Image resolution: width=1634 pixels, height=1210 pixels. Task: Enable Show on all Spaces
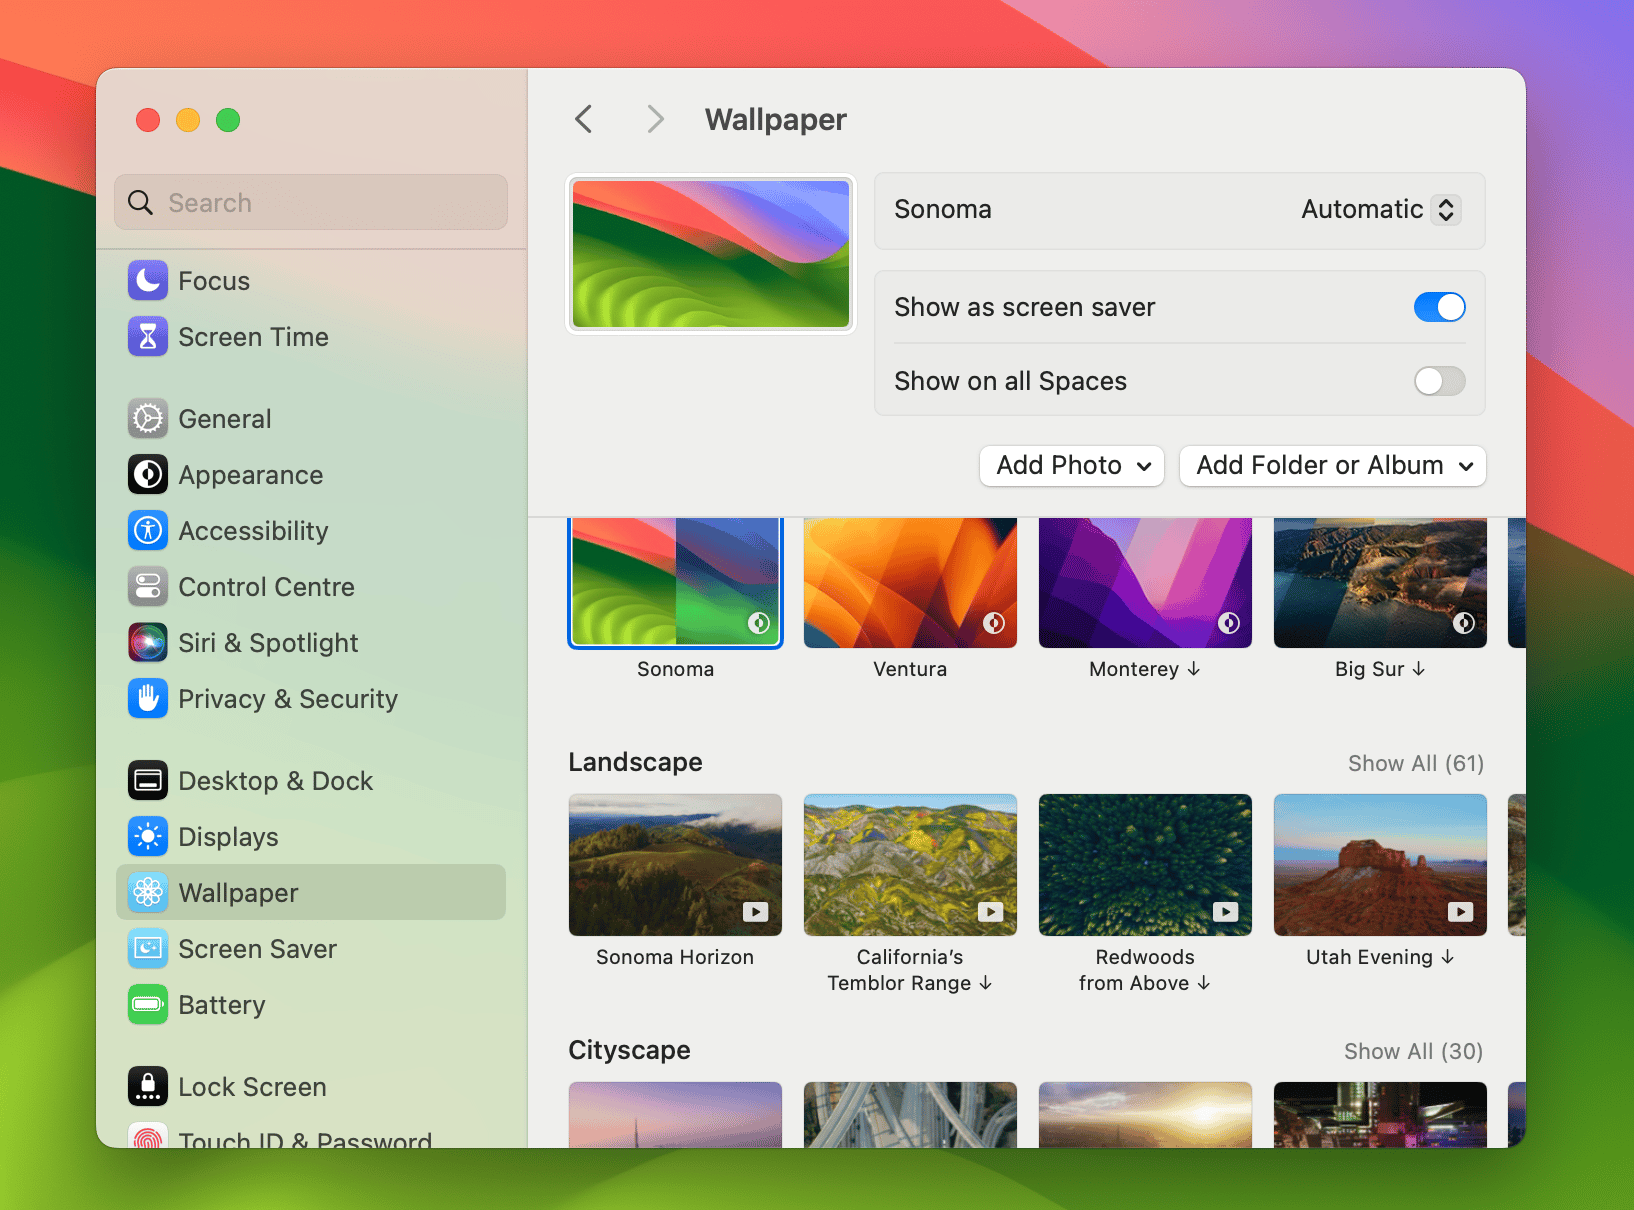click(1440, 381)
